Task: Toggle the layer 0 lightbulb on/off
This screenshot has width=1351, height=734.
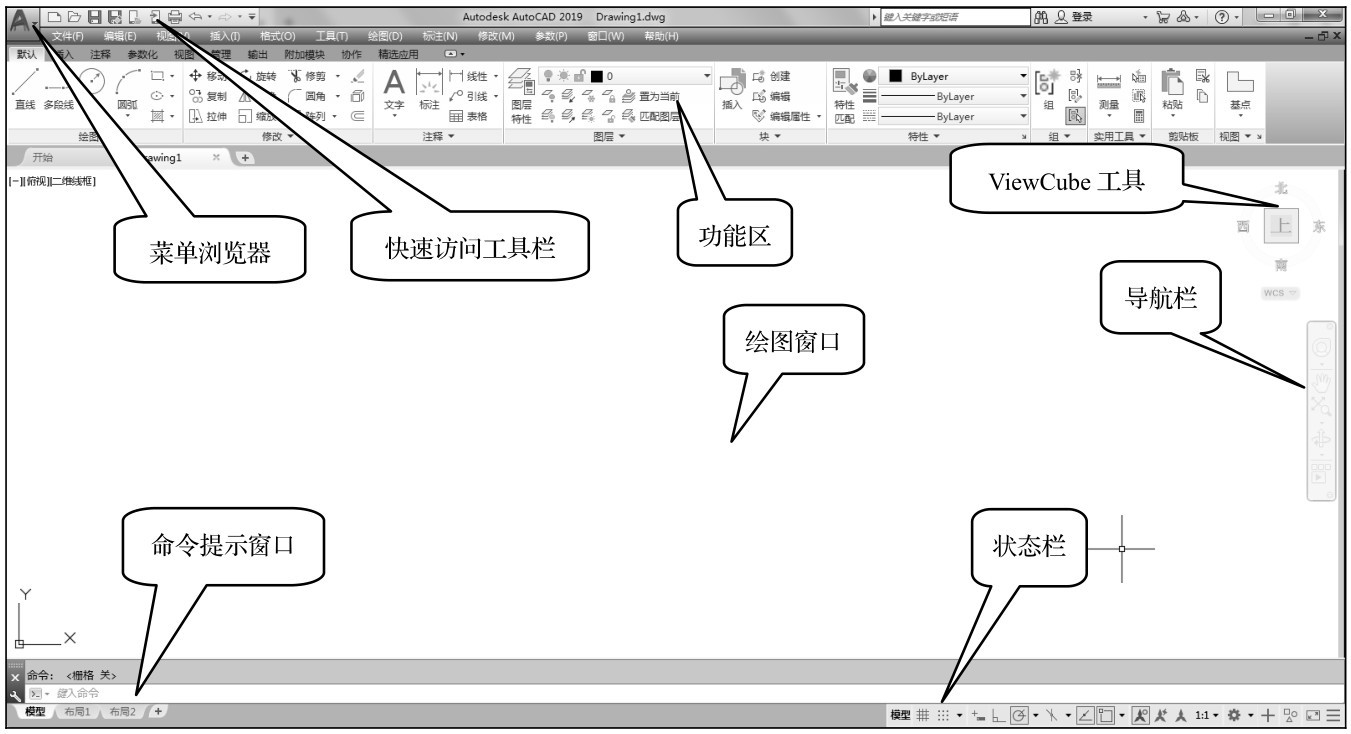Action: click(546, 76)
